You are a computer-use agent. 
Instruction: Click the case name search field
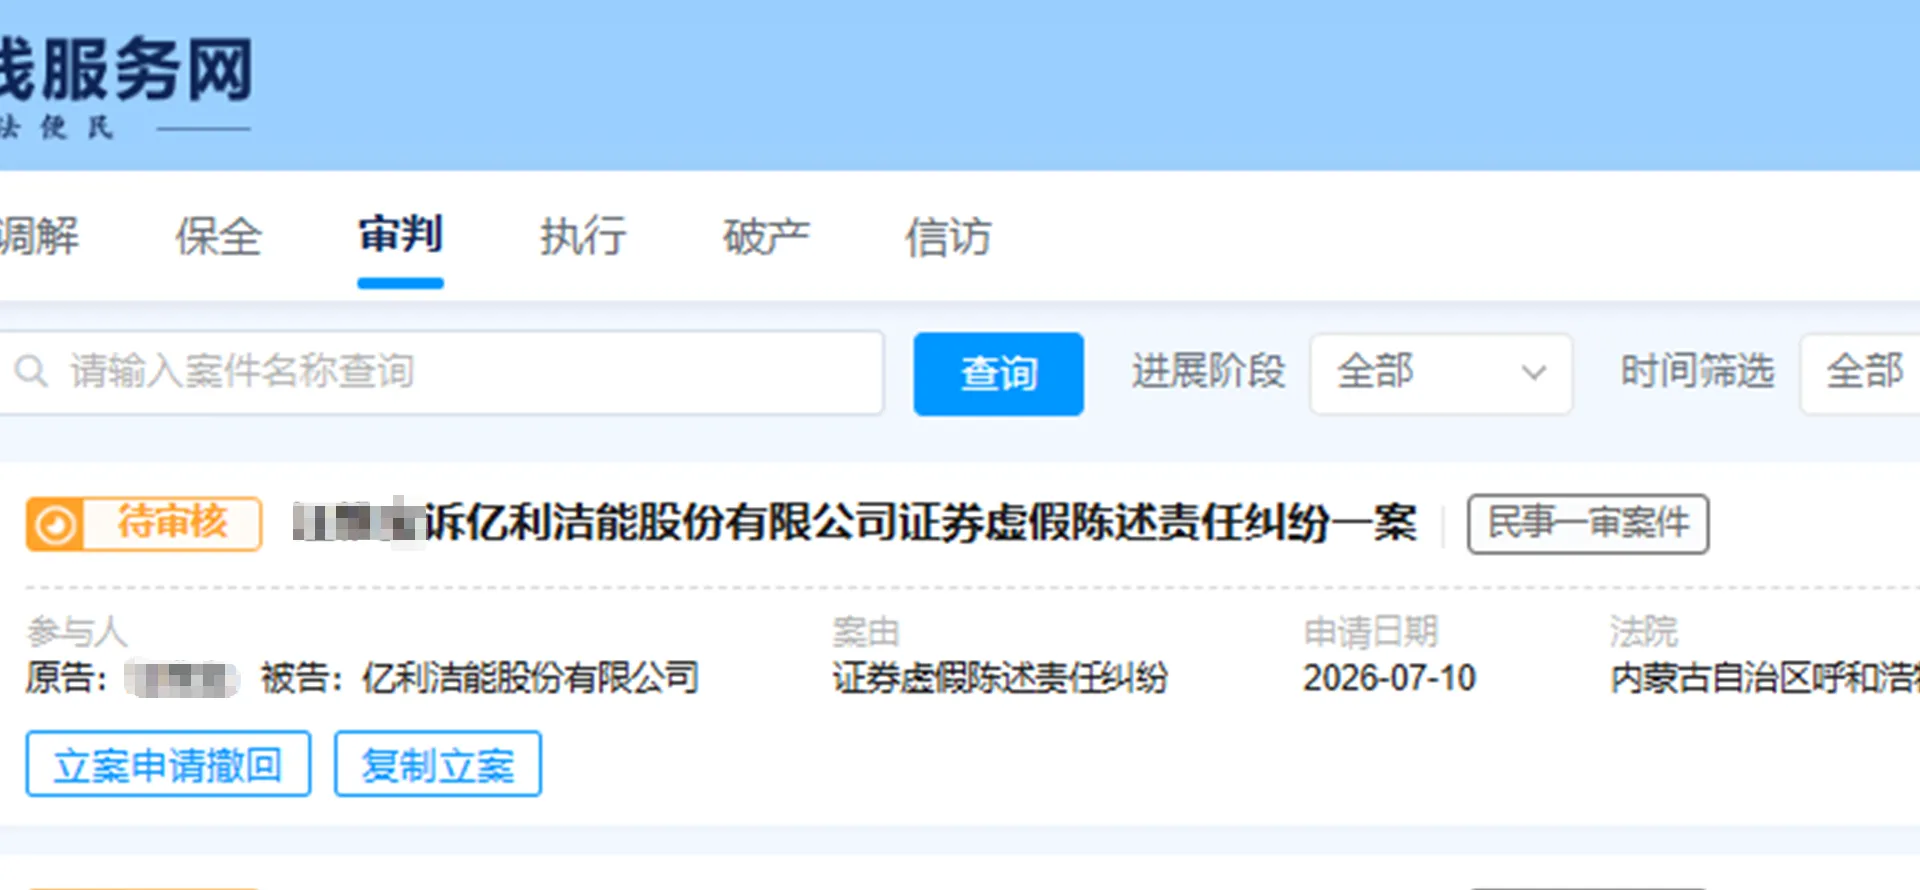pos(441,372)
